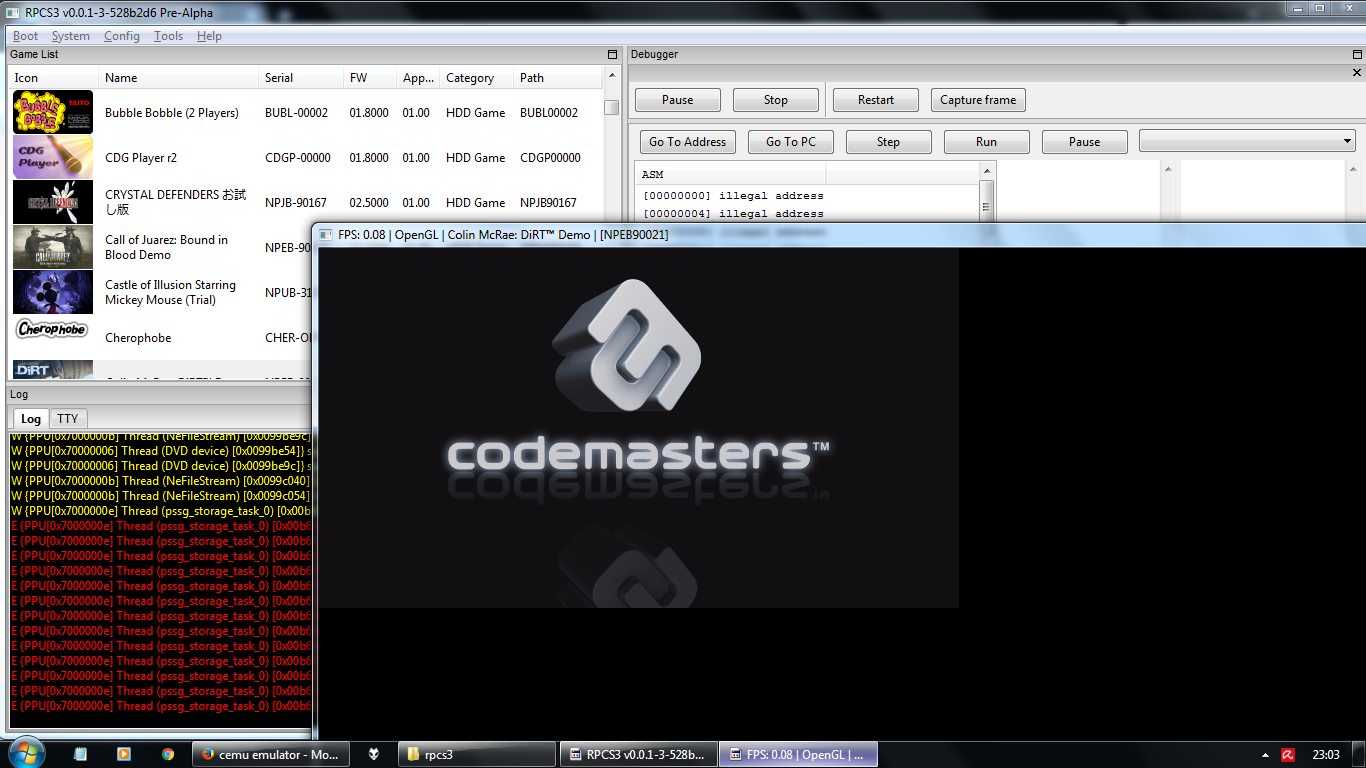This screenshot has height=768, width=1366.
Task: Click the debugger Step button
Action: coord(888,142)
